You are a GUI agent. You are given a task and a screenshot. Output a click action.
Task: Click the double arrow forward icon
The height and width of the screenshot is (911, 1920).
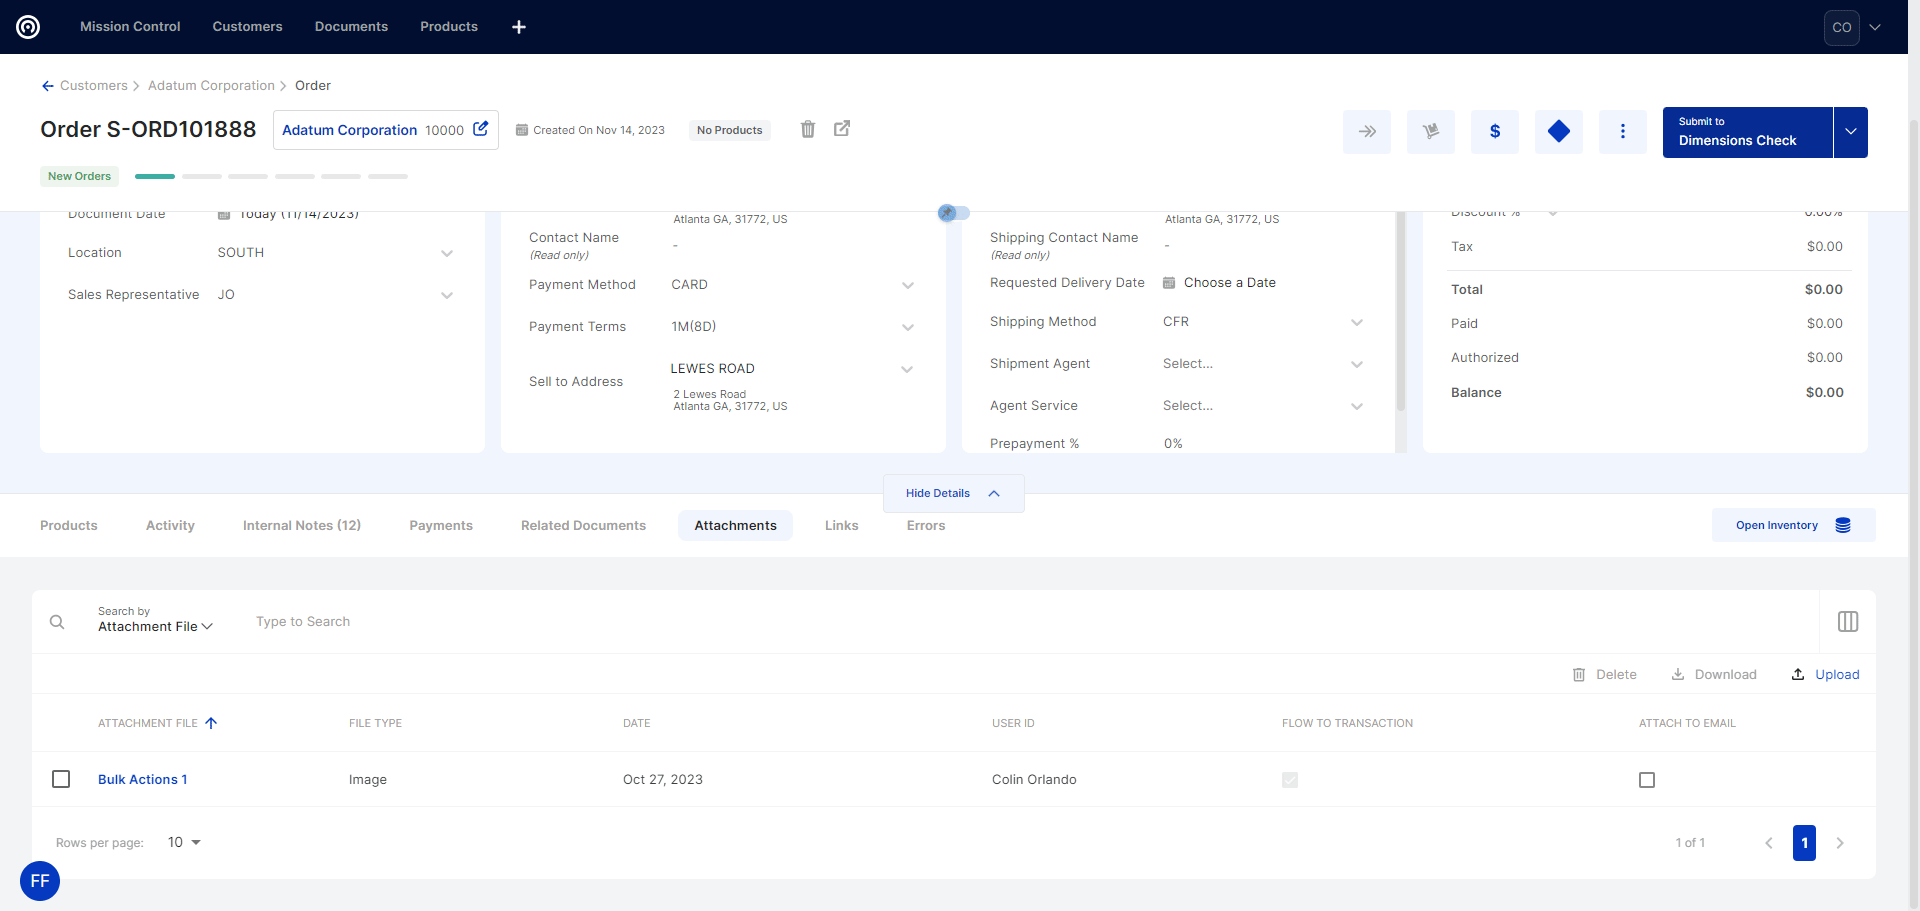tap(1366, 131)
